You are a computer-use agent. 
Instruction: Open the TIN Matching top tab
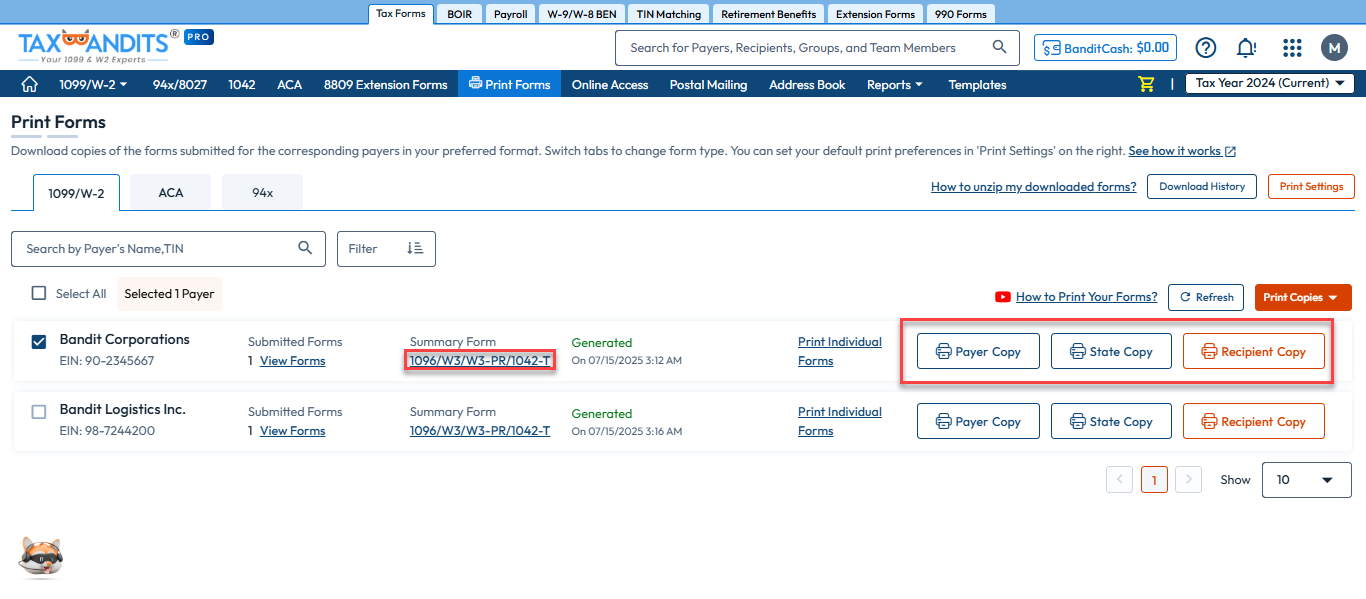[x=669, y=14]
